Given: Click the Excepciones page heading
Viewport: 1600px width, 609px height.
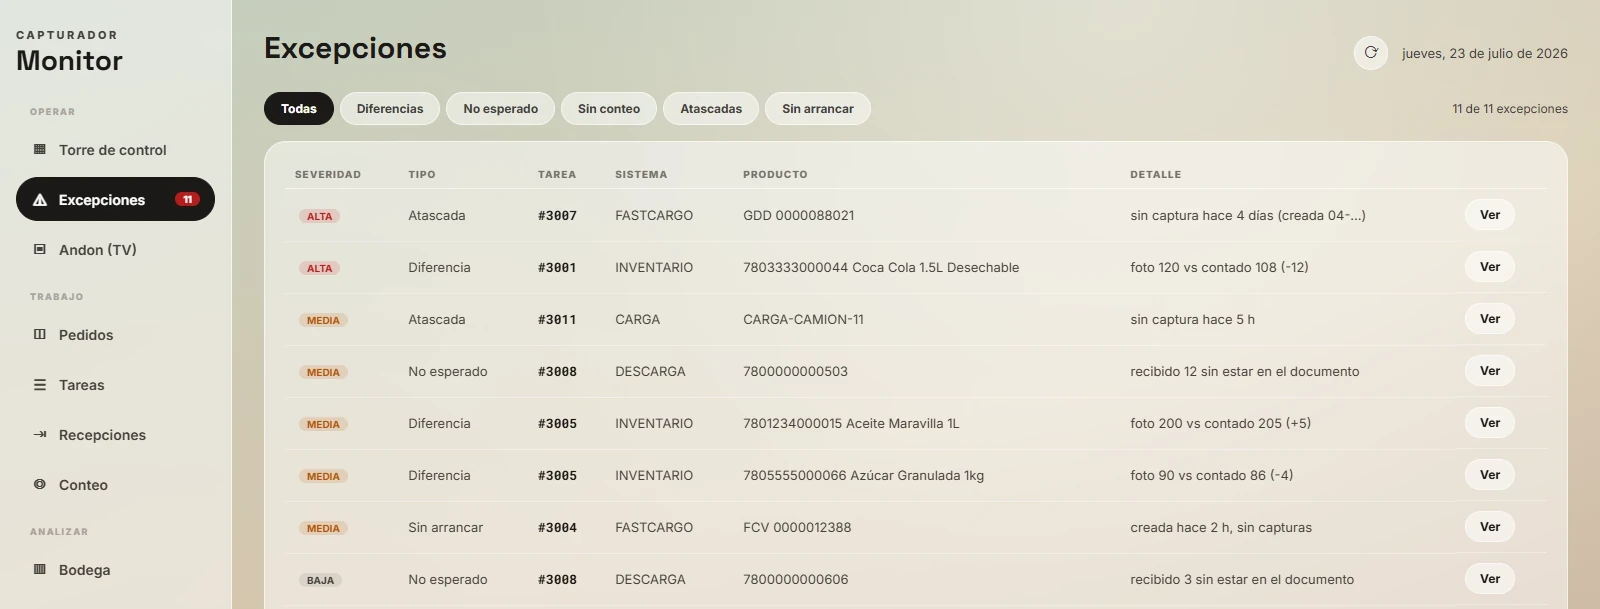Looking at the screenshot, I should click(x=355, y=48).
